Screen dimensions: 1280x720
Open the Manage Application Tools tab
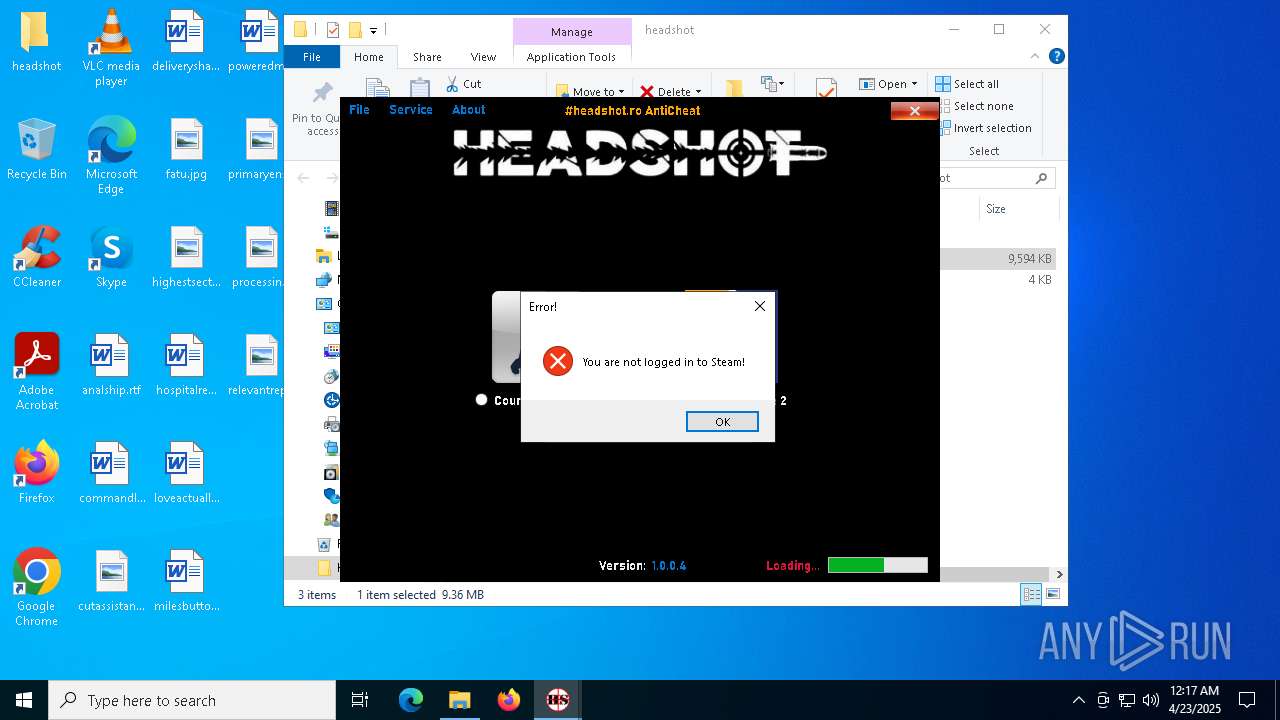[x=571, y=57]
